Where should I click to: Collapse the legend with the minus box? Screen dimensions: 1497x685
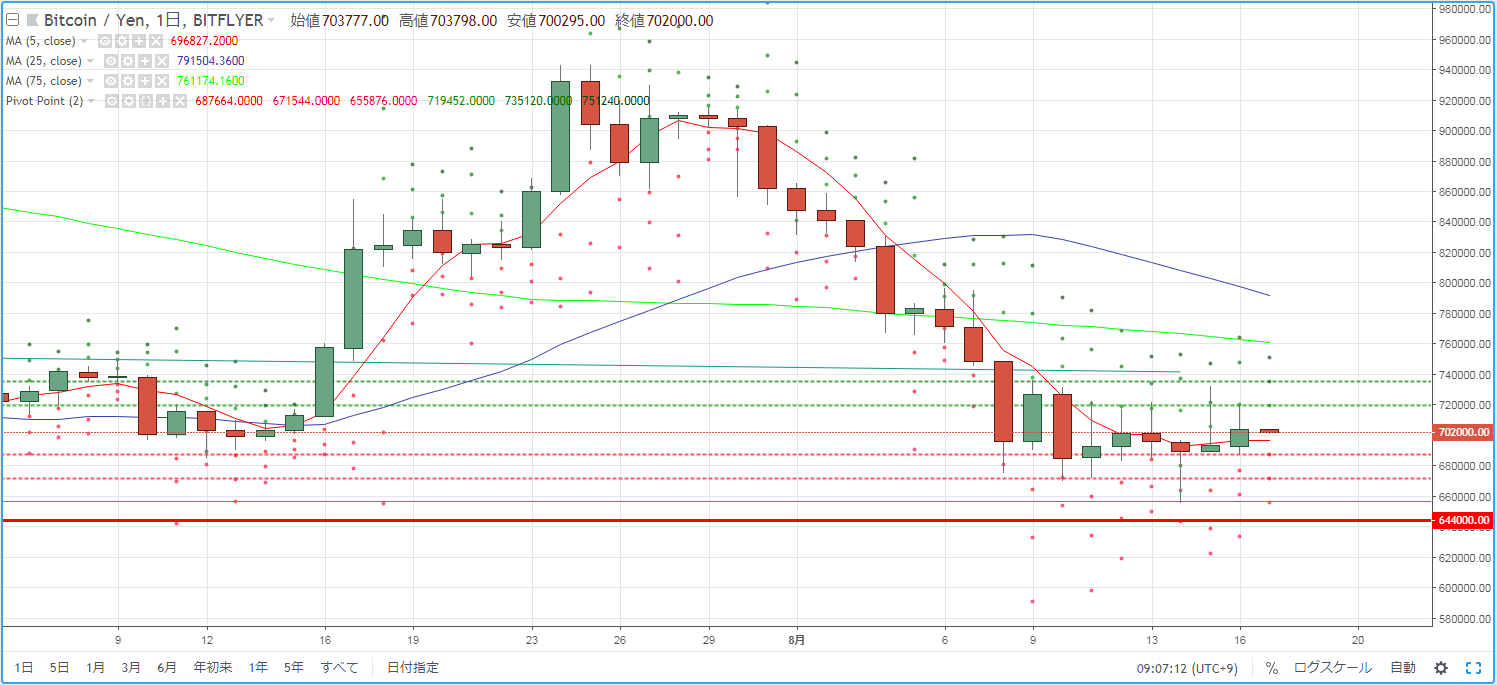[x=13, y=20]
